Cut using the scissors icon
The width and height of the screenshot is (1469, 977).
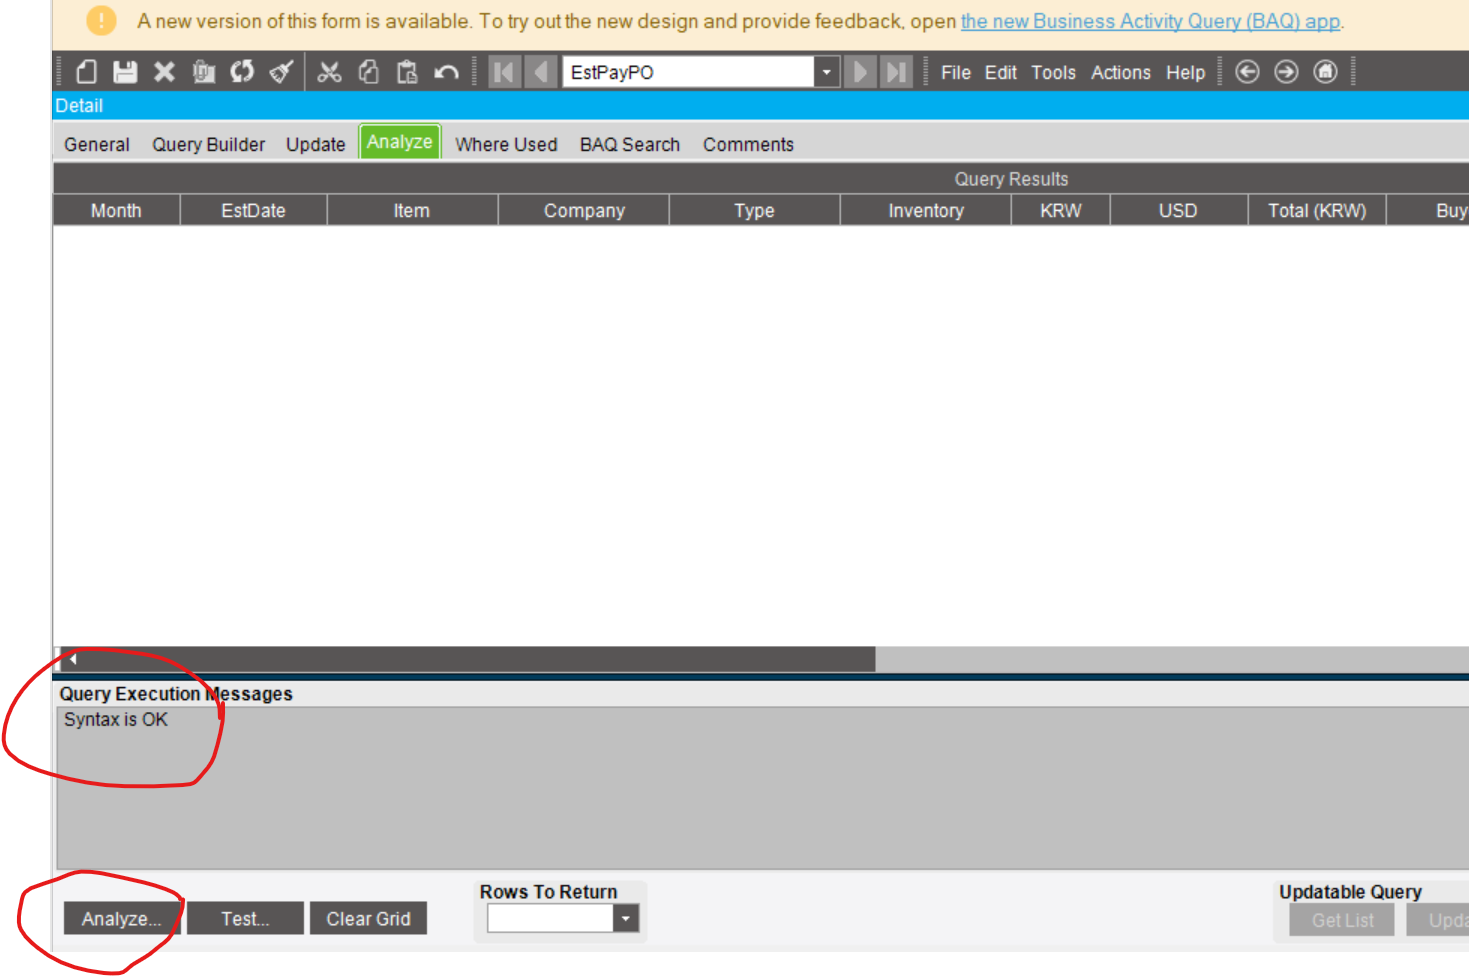[329, 72]
